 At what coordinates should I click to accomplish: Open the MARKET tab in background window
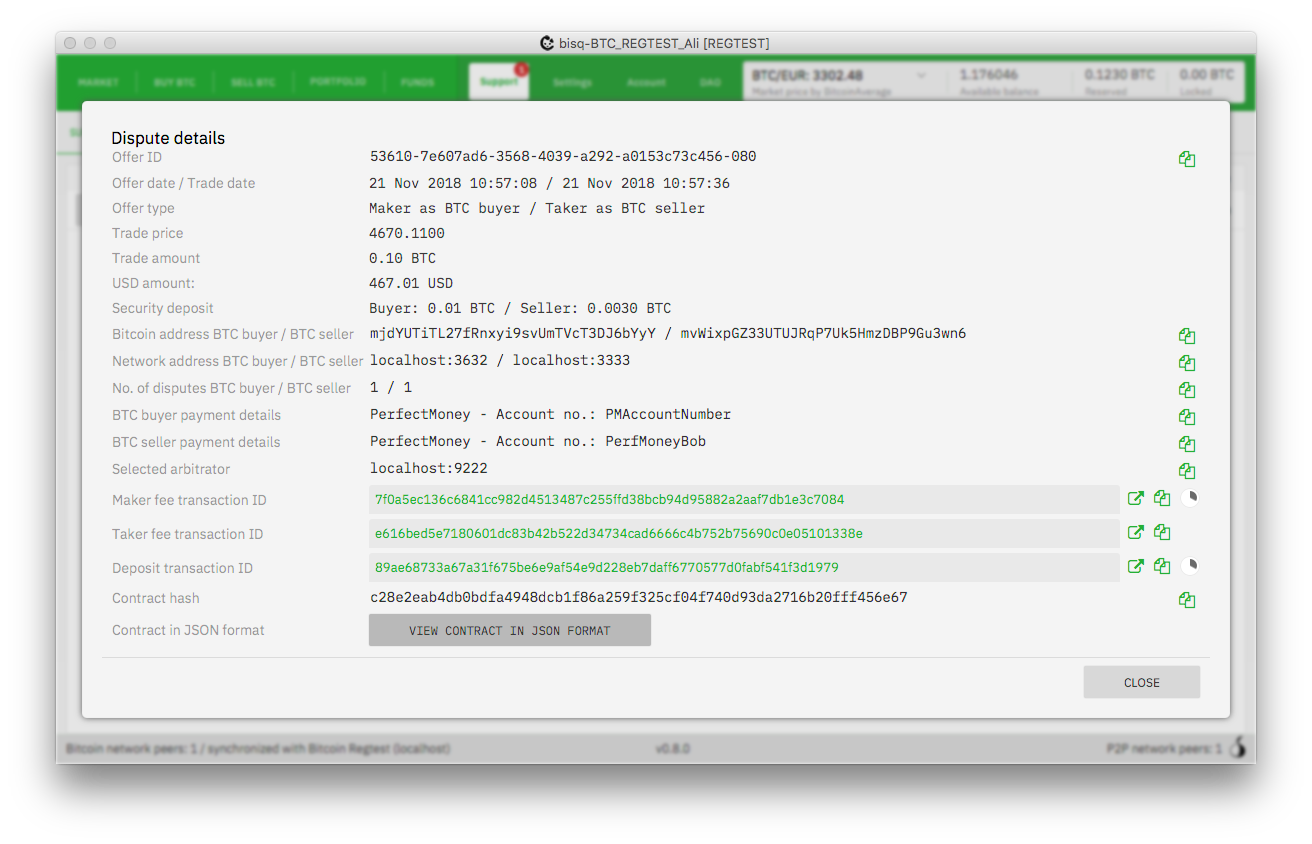pyautogui.click(x=98, y=82)
